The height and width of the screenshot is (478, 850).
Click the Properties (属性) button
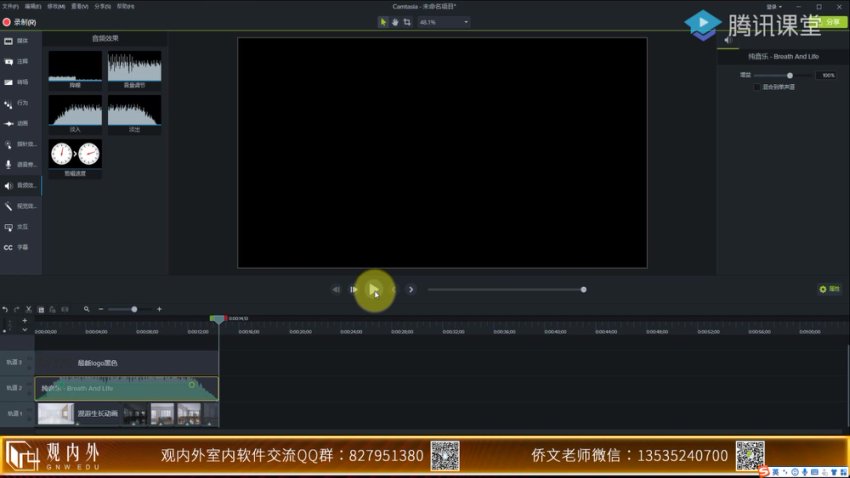[829, 289]
